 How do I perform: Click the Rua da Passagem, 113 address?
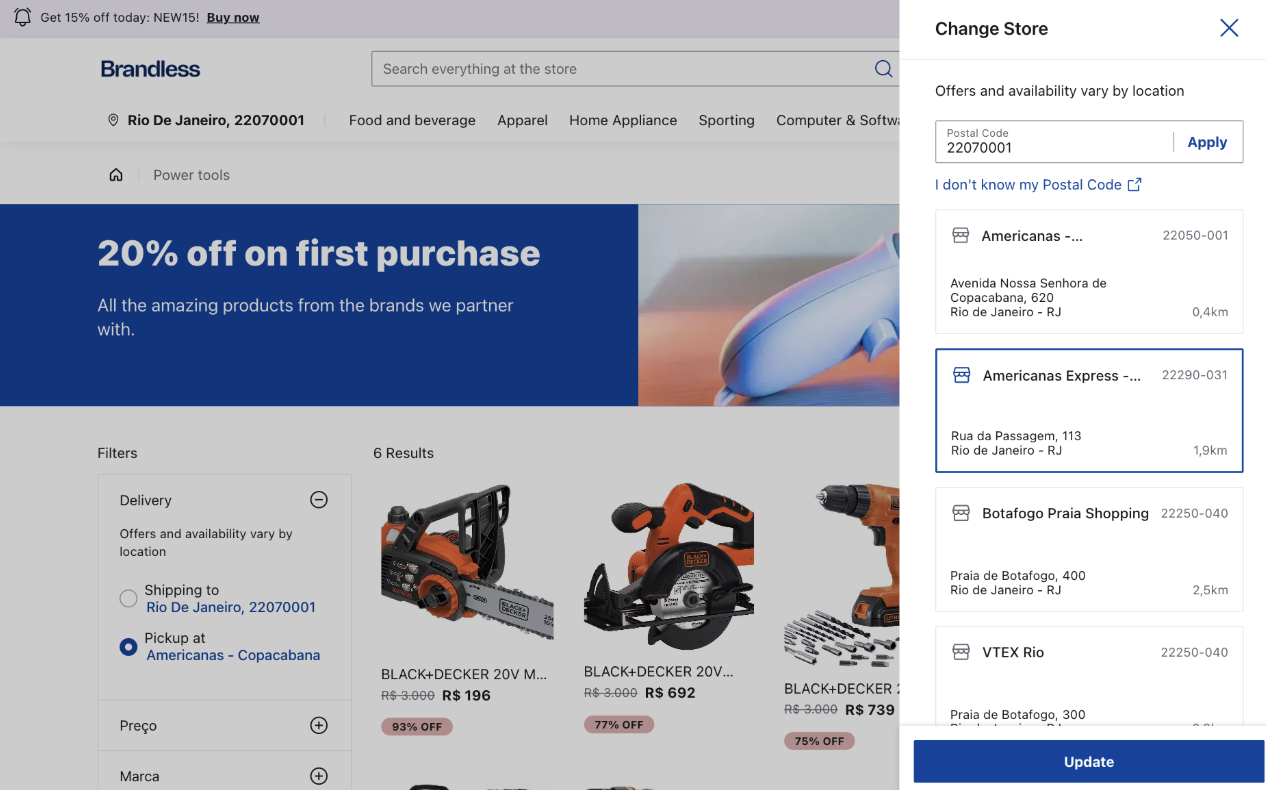tap(1016, 436)
